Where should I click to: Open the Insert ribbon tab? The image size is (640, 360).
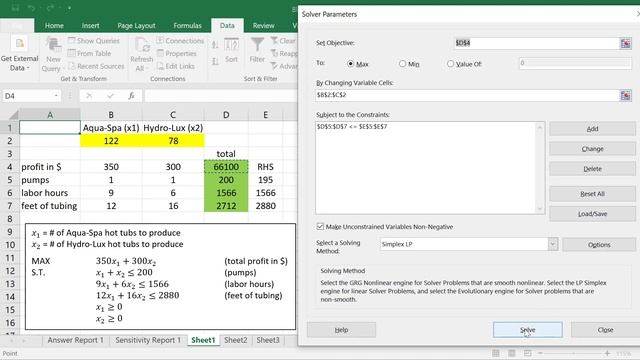[x=90, y=25]
